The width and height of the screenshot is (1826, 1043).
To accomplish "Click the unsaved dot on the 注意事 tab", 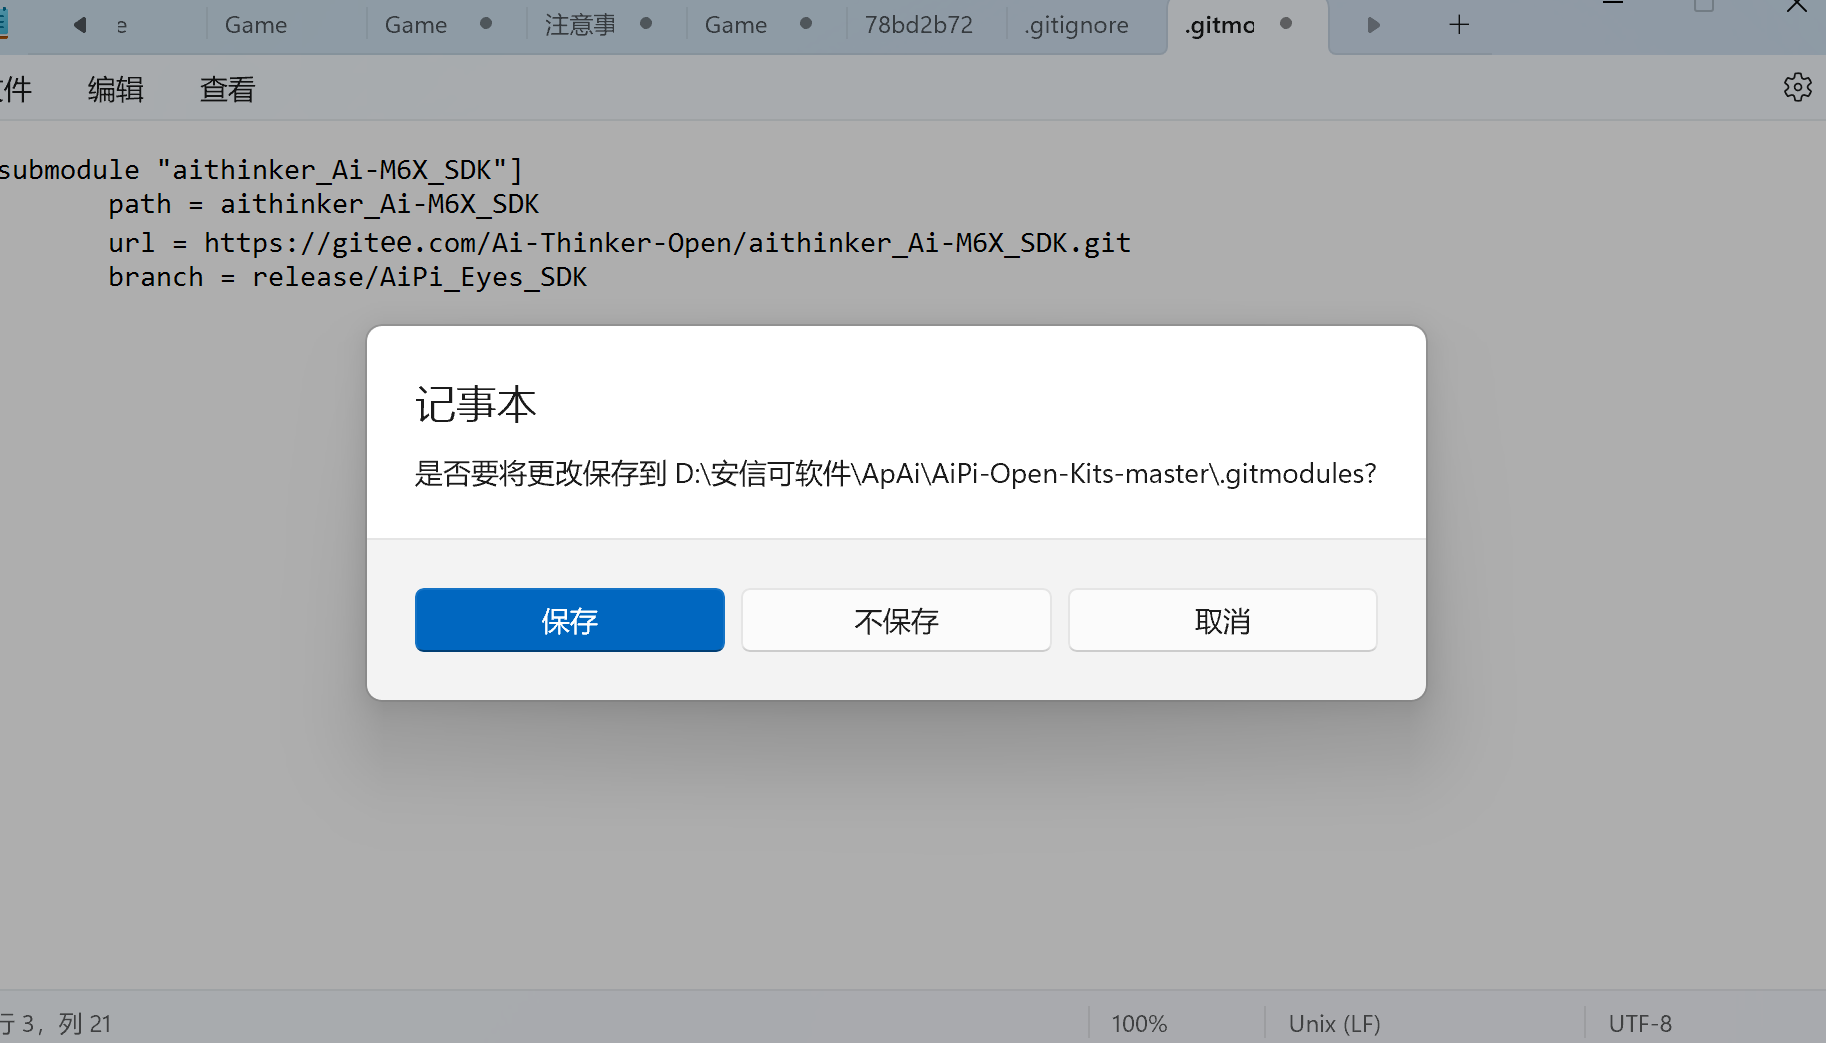I will click(646, 23).
